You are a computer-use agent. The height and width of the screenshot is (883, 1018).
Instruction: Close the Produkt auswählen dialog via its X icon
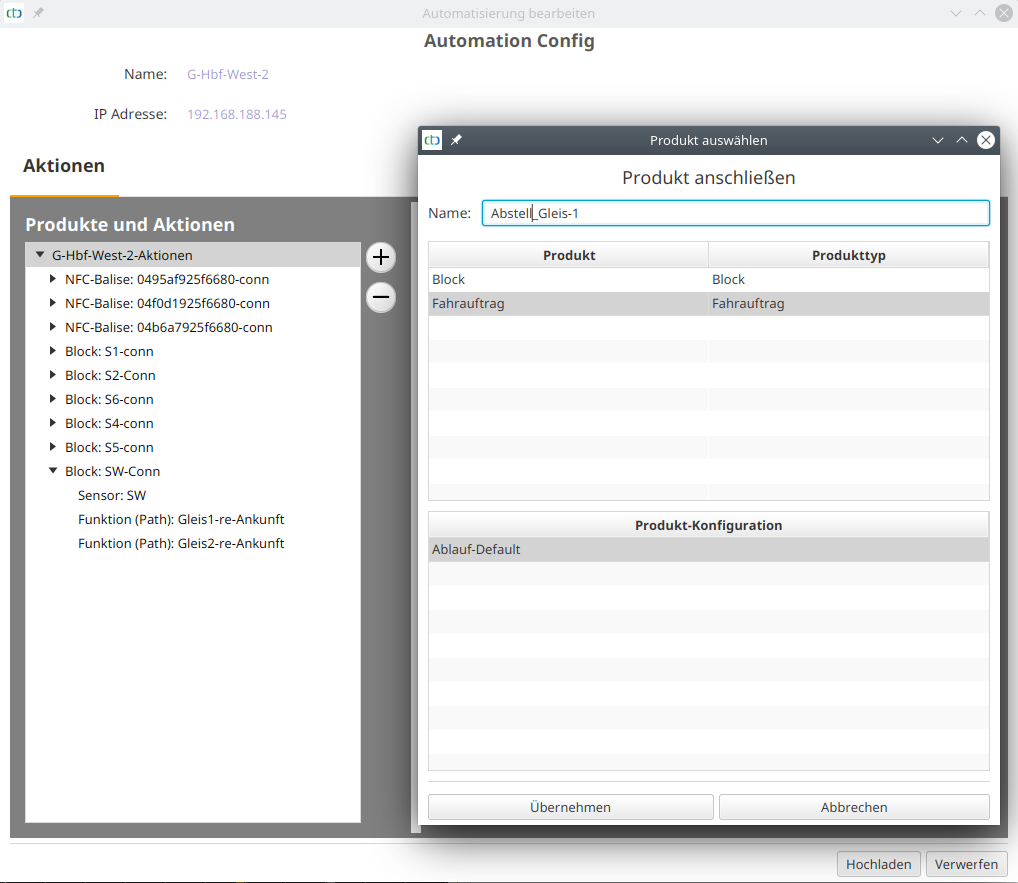[x=985, y=140]
